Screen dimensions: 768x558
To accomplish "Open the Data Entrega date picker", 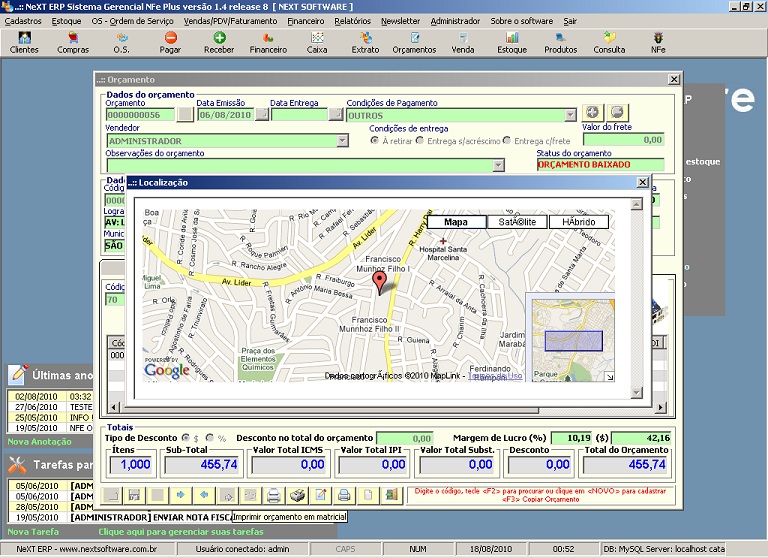I will tap(336, 114).
